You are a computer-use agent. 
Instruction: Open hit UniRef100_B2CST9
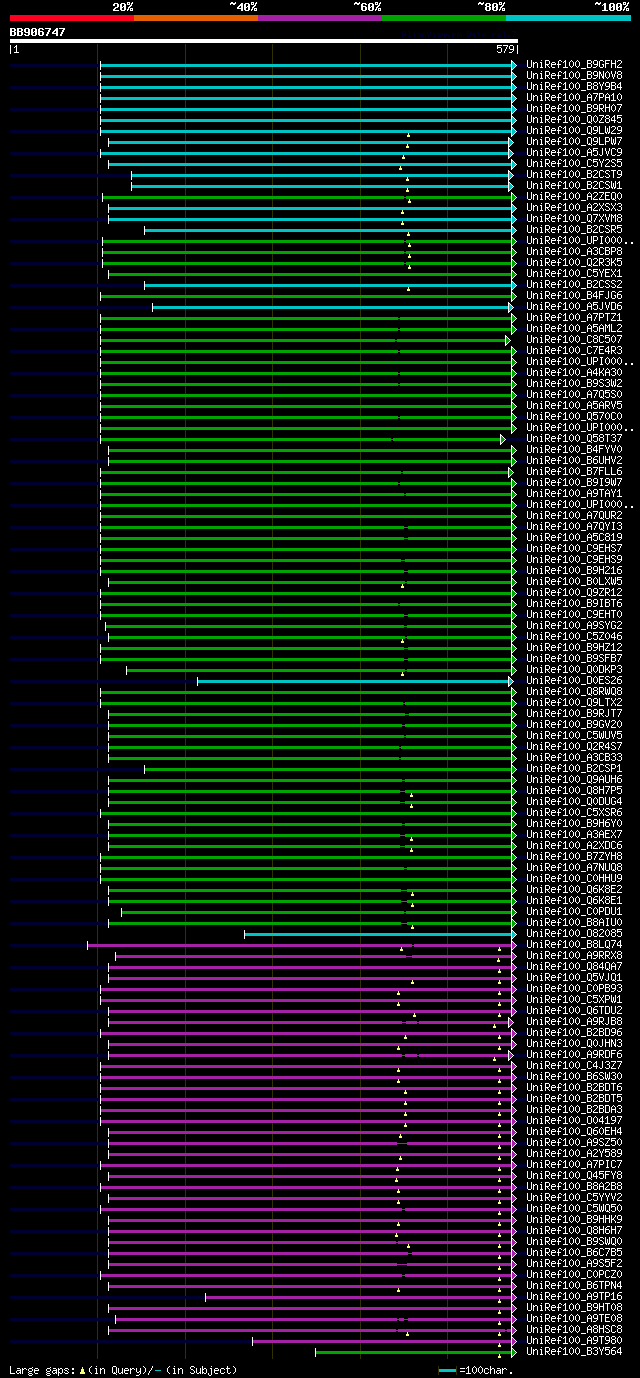point(574,174)
